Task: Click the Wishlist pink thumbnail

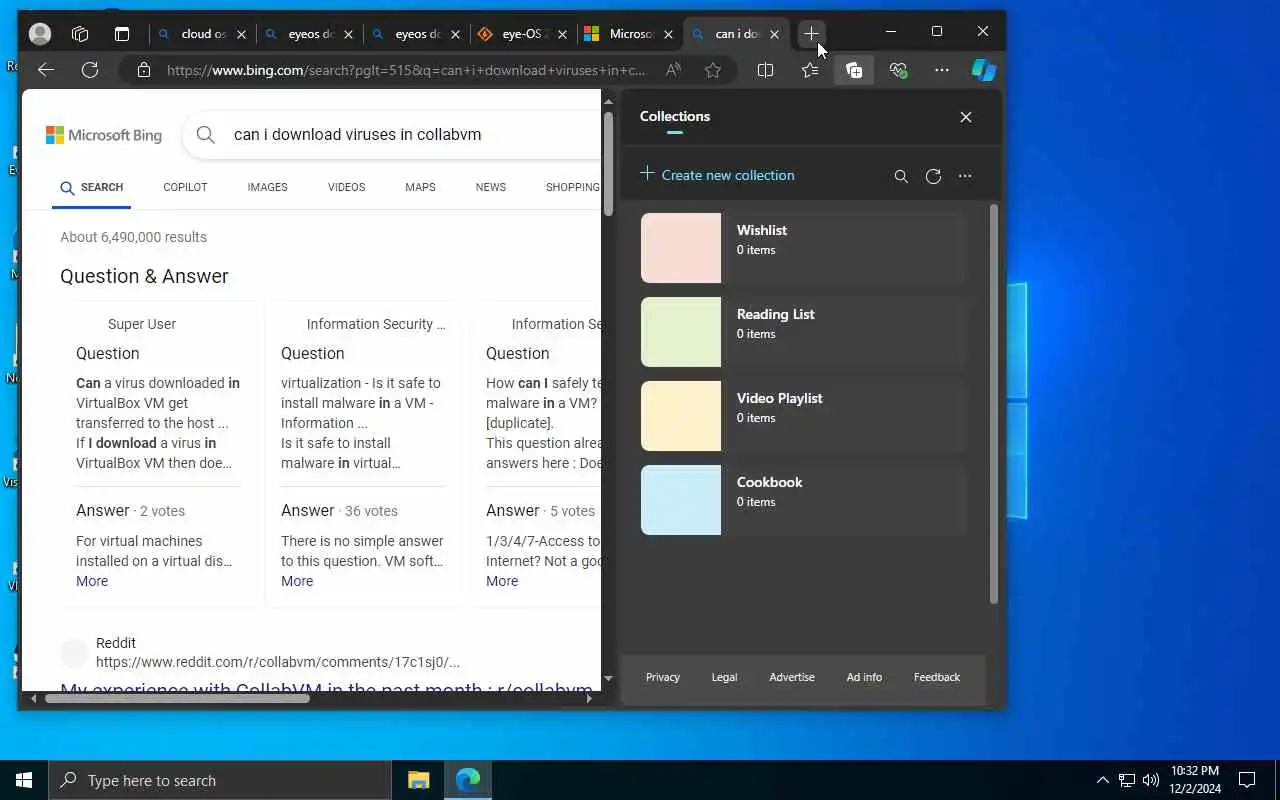Action: click(x=681, y=248)
